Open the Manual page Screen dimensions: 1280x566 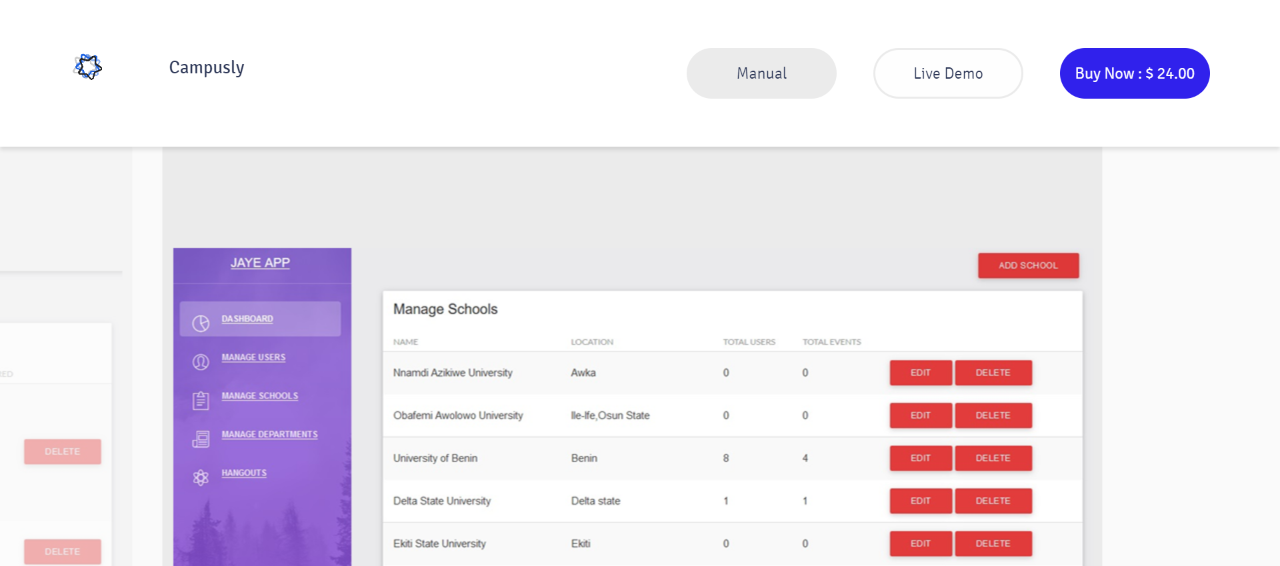coord(761,73)
